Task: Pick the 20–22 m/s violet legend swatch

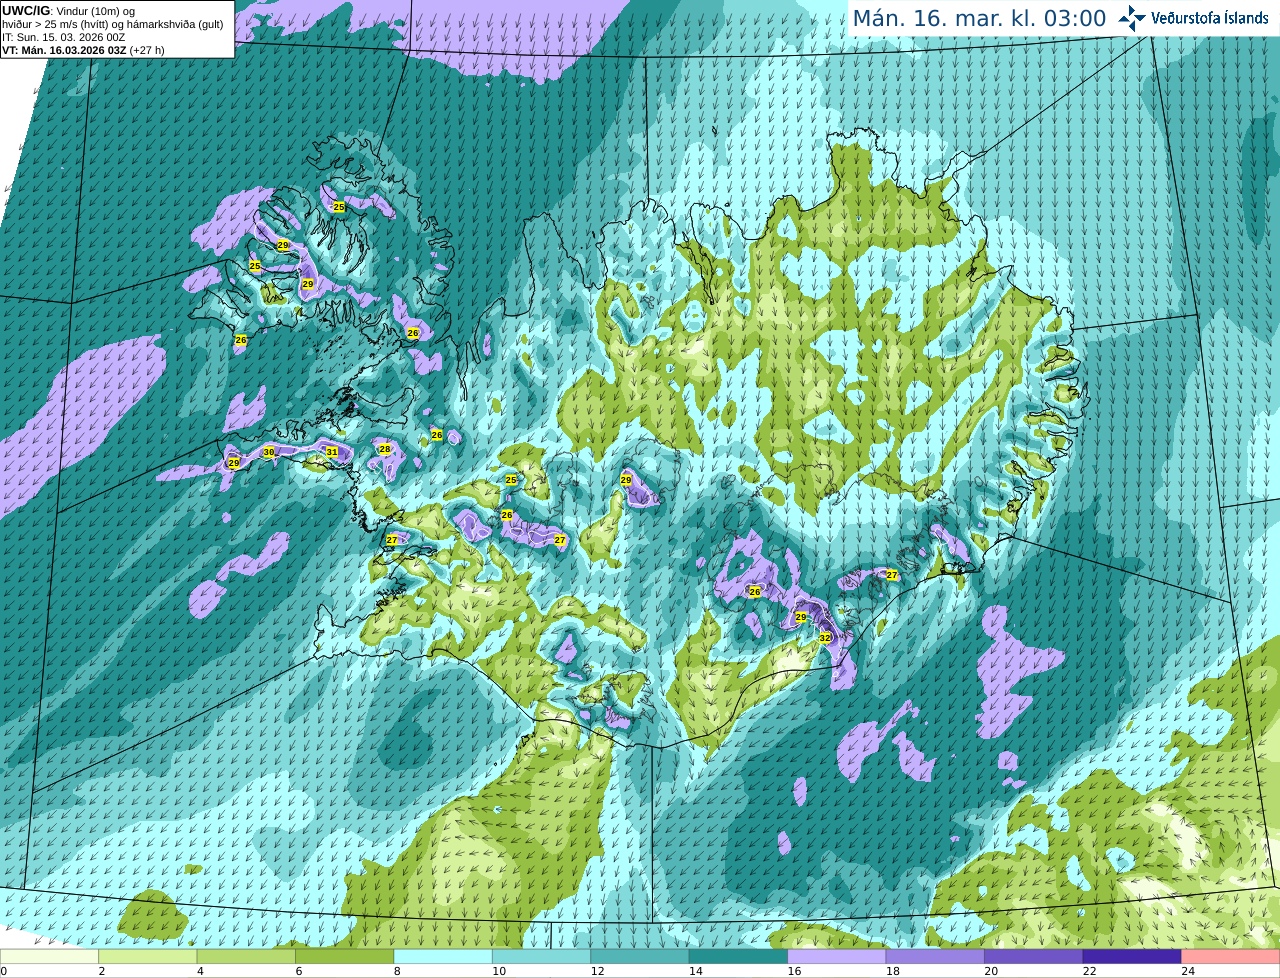Action: point(1034,956)
